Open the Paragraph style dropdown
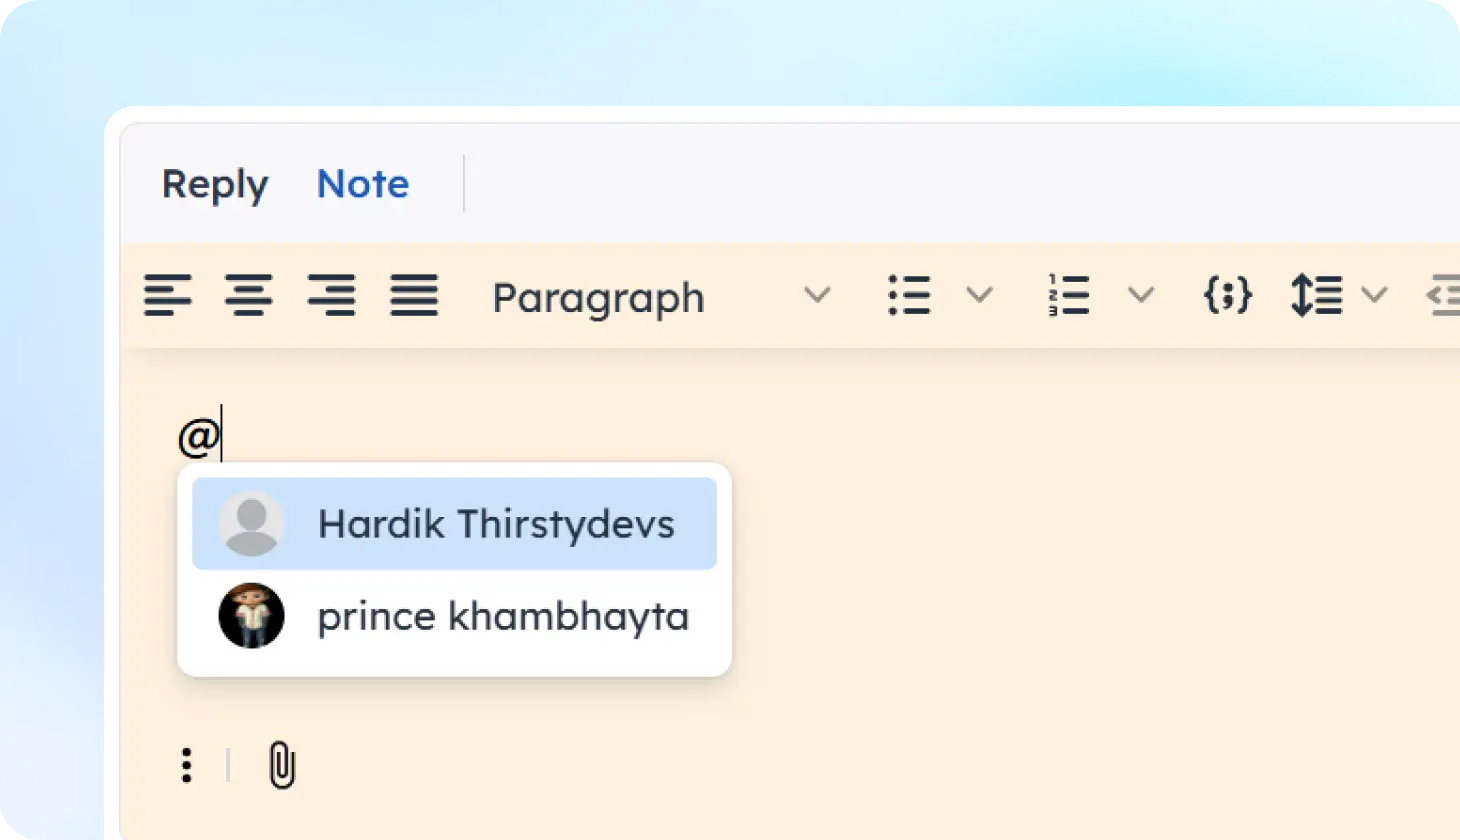Viewport: 1460px width, 840px height. pyautogui.click(x=660, y=297)
